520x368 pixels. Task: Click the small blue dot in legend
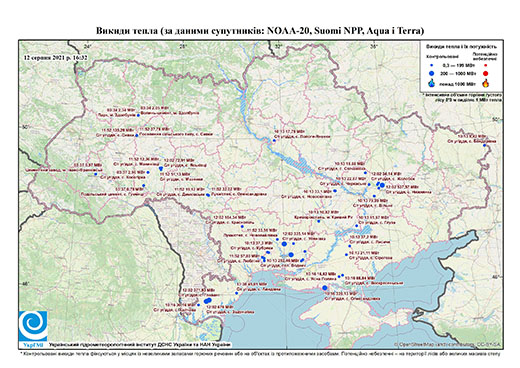point(432,65)
